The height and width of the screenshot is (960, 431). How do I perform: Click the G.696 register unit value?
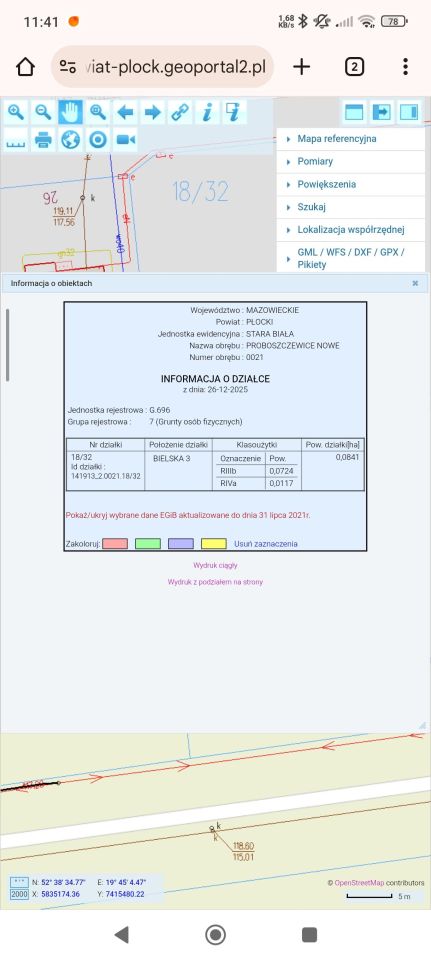(x=160, y=410)
